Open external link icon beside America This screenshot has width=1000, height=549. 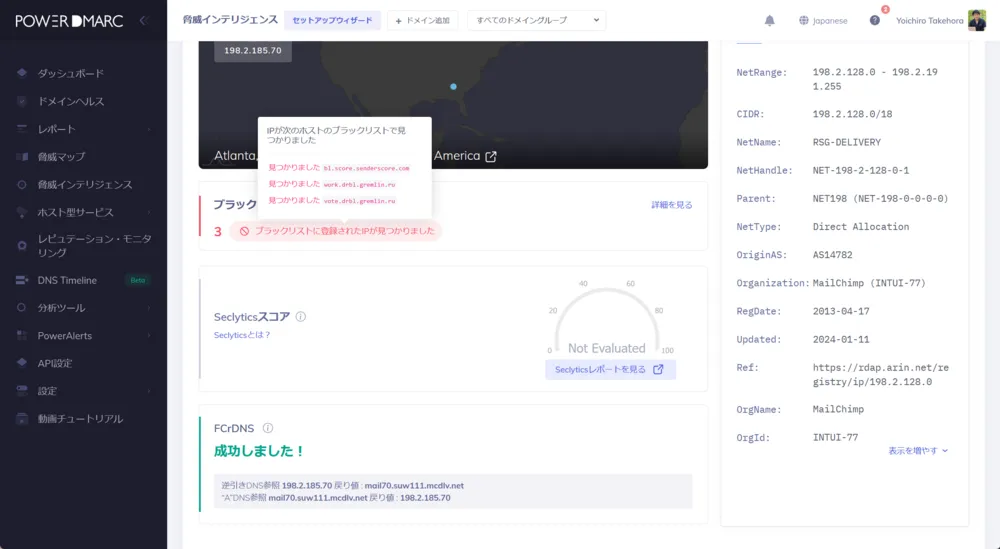[491, 157]
